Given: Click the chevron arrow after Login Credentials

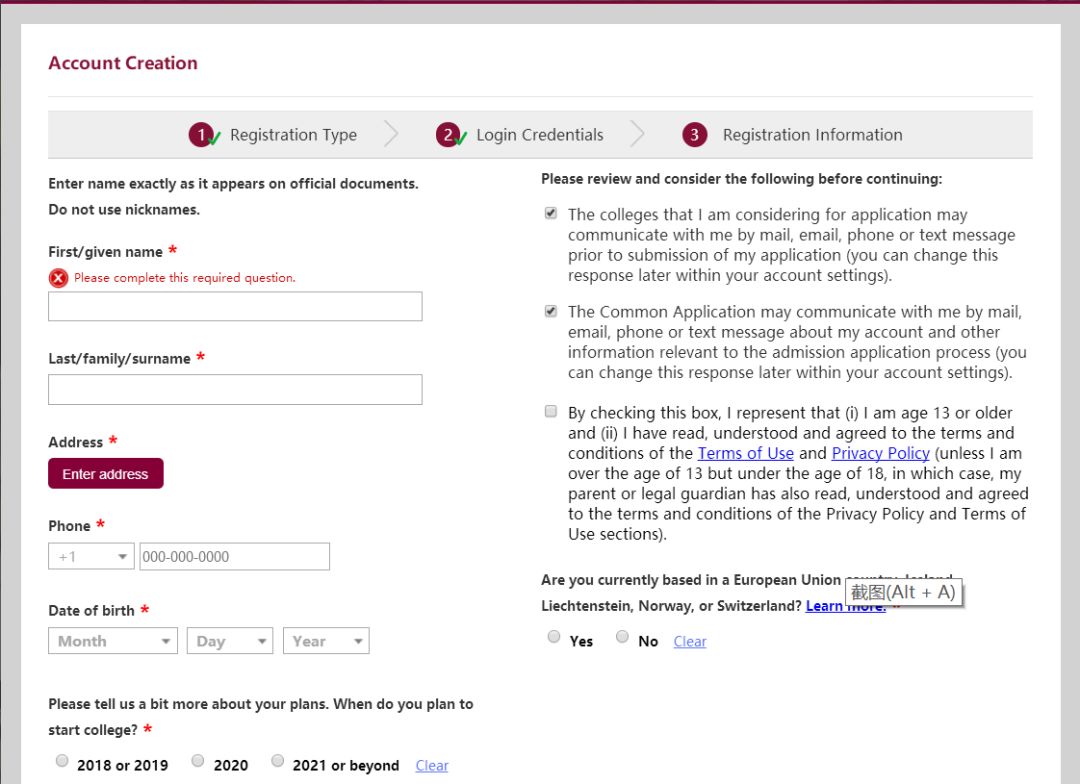Looking at the screenshot, I should click(637, 134).
